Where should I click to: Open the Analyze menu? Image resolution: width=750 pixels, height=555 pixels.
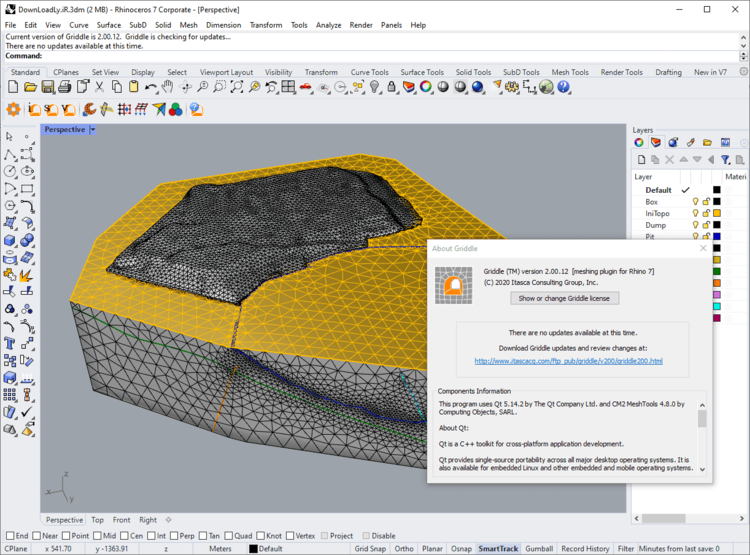tap(328, 25)
